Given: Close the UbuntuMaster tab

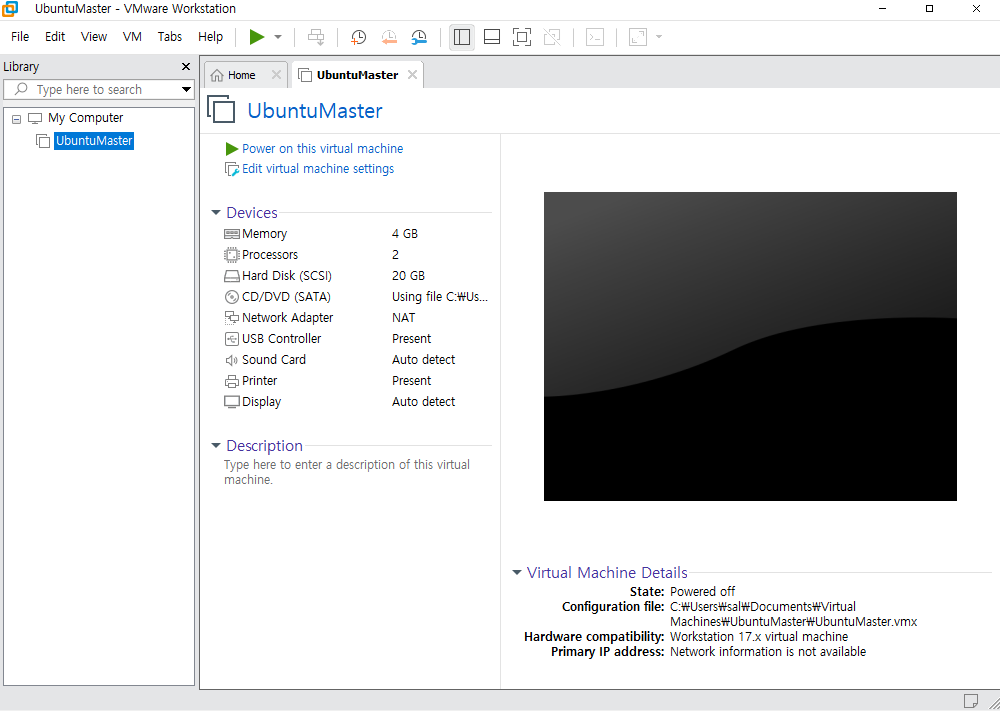Looking at the screenshot, I should tap(412, 75).
